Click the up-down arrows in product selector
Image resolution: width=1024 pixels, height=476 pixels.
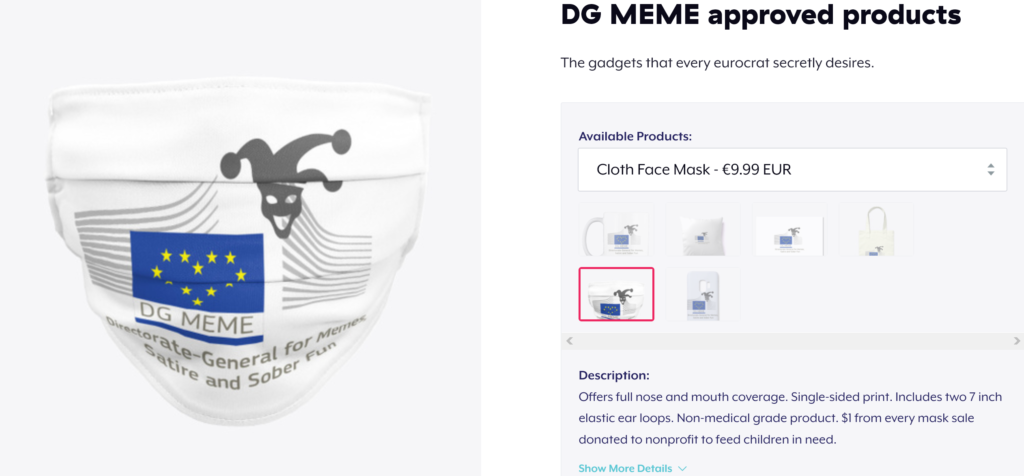pyautogui.click(x=991, y=170)
